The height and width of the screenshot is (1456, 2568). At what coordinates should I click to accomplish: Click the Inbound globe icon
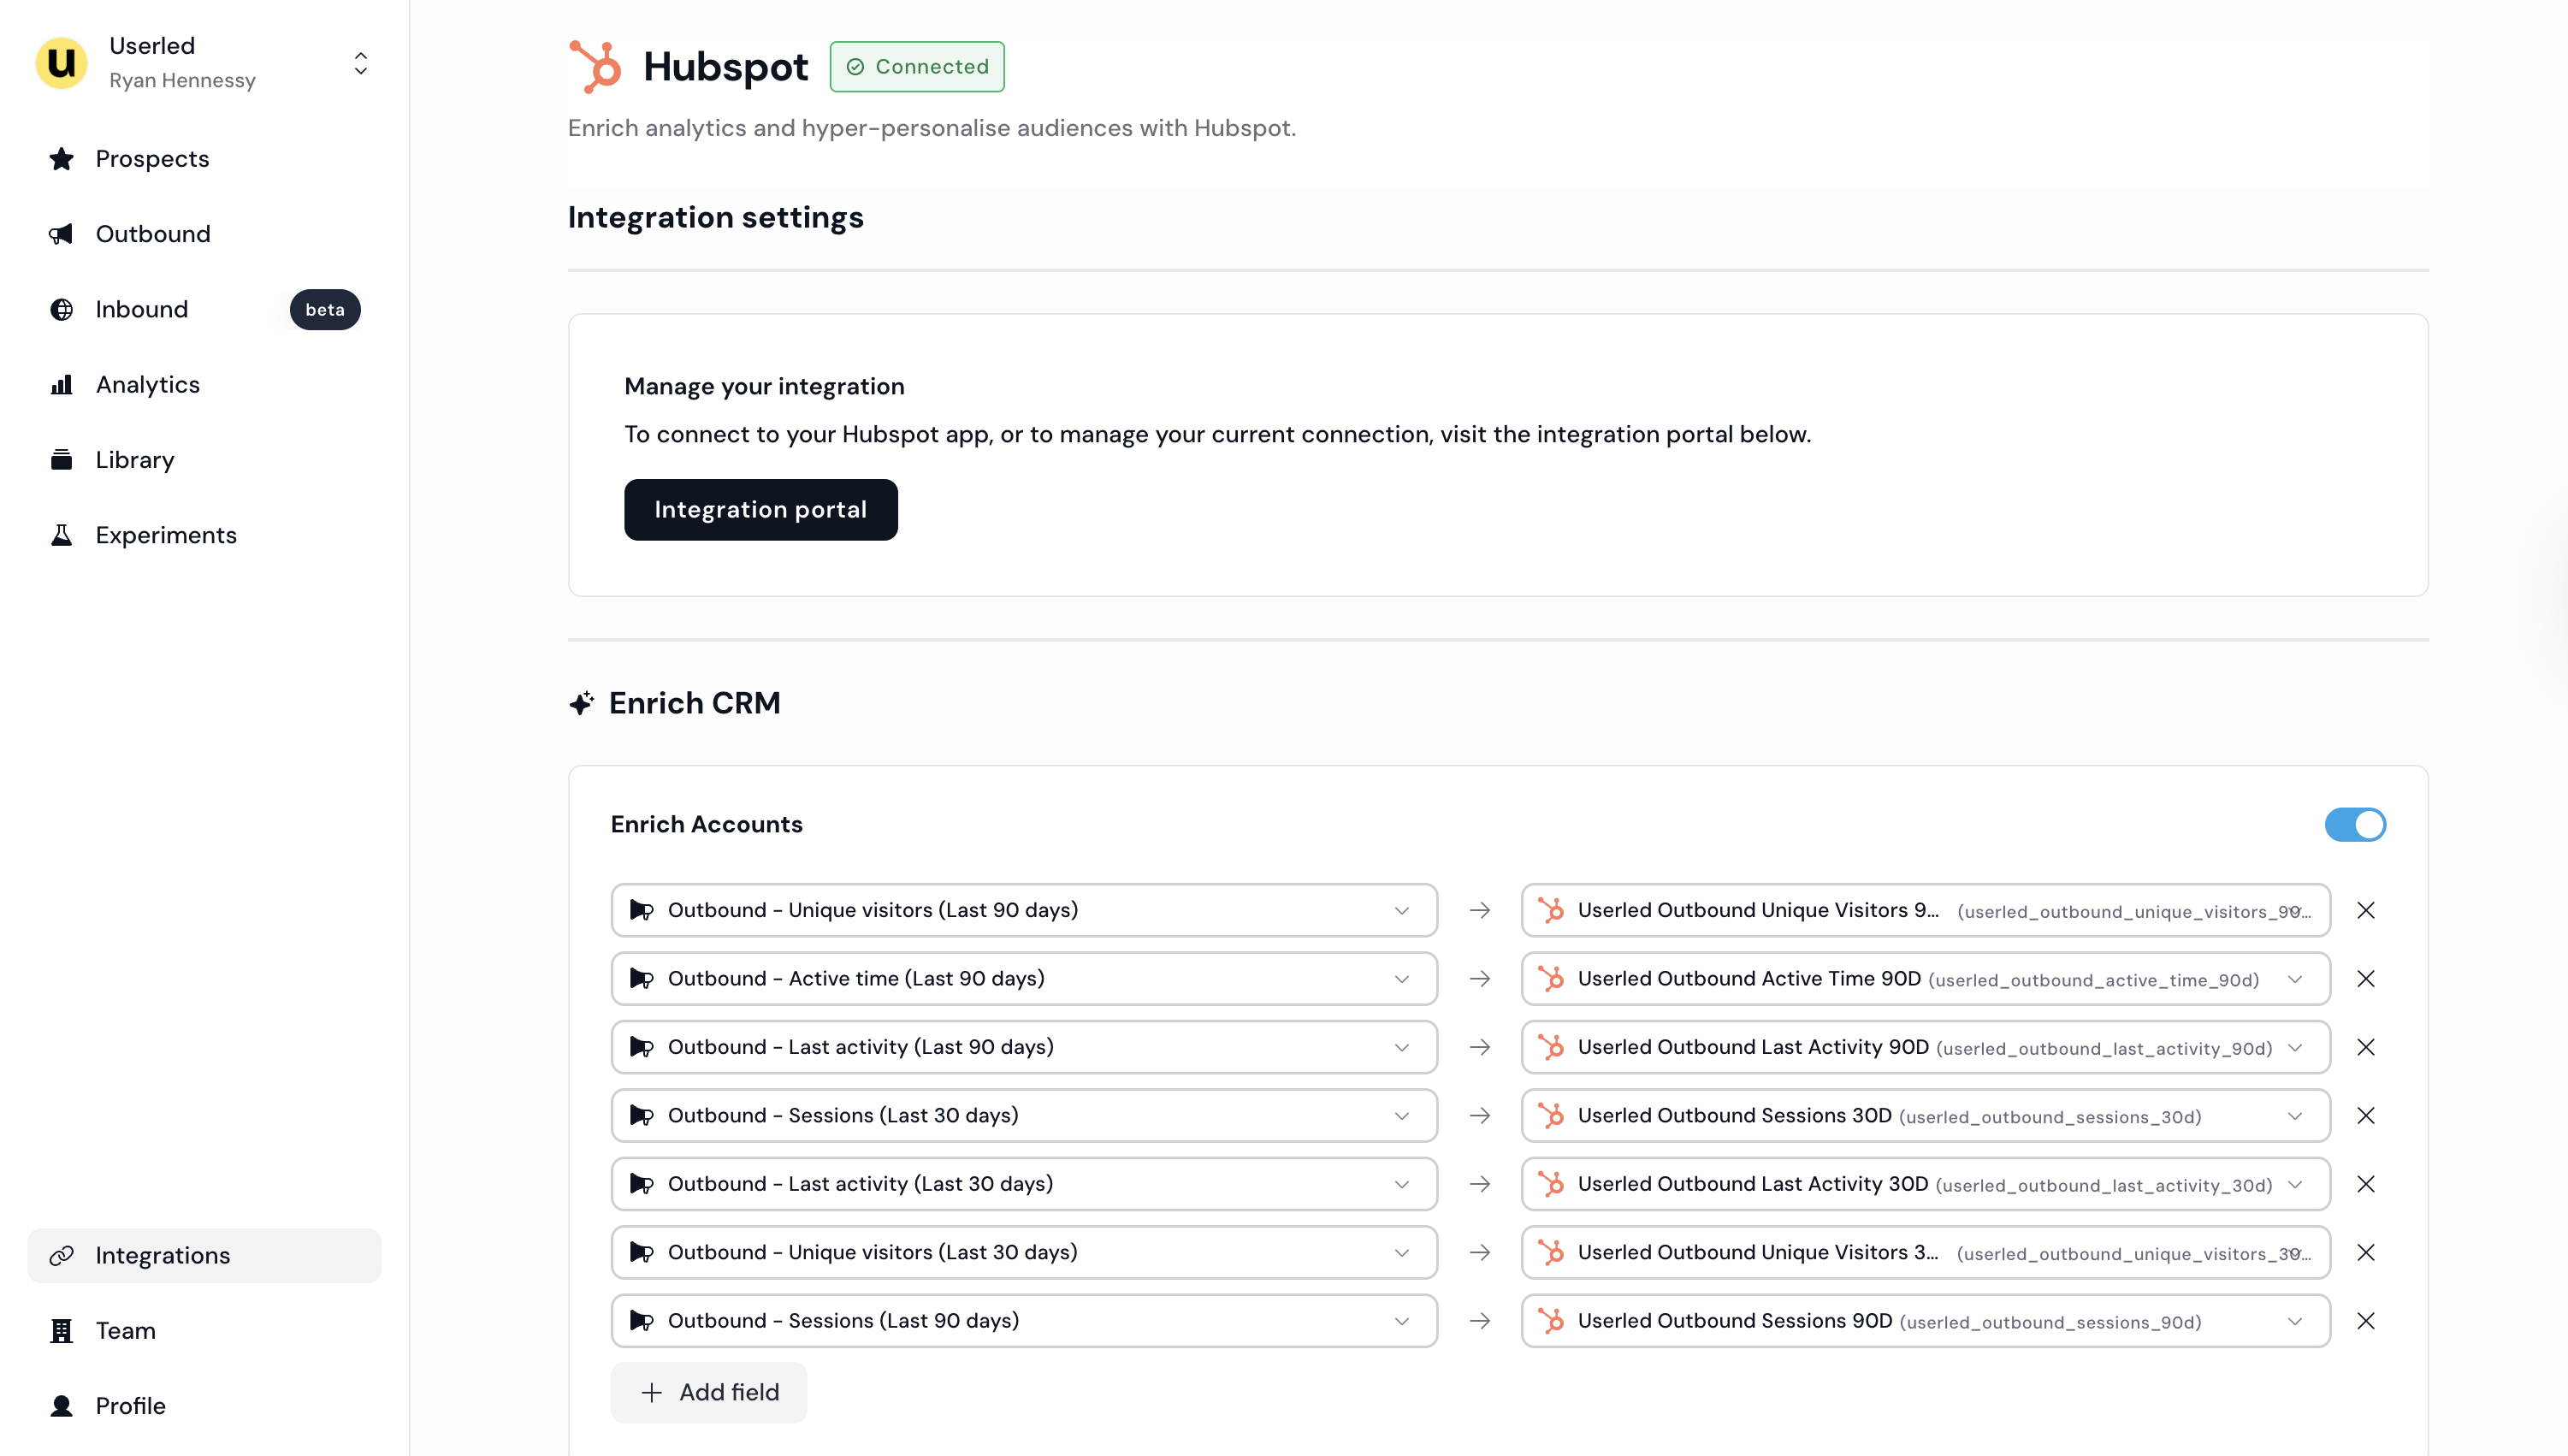pos(62,309)
